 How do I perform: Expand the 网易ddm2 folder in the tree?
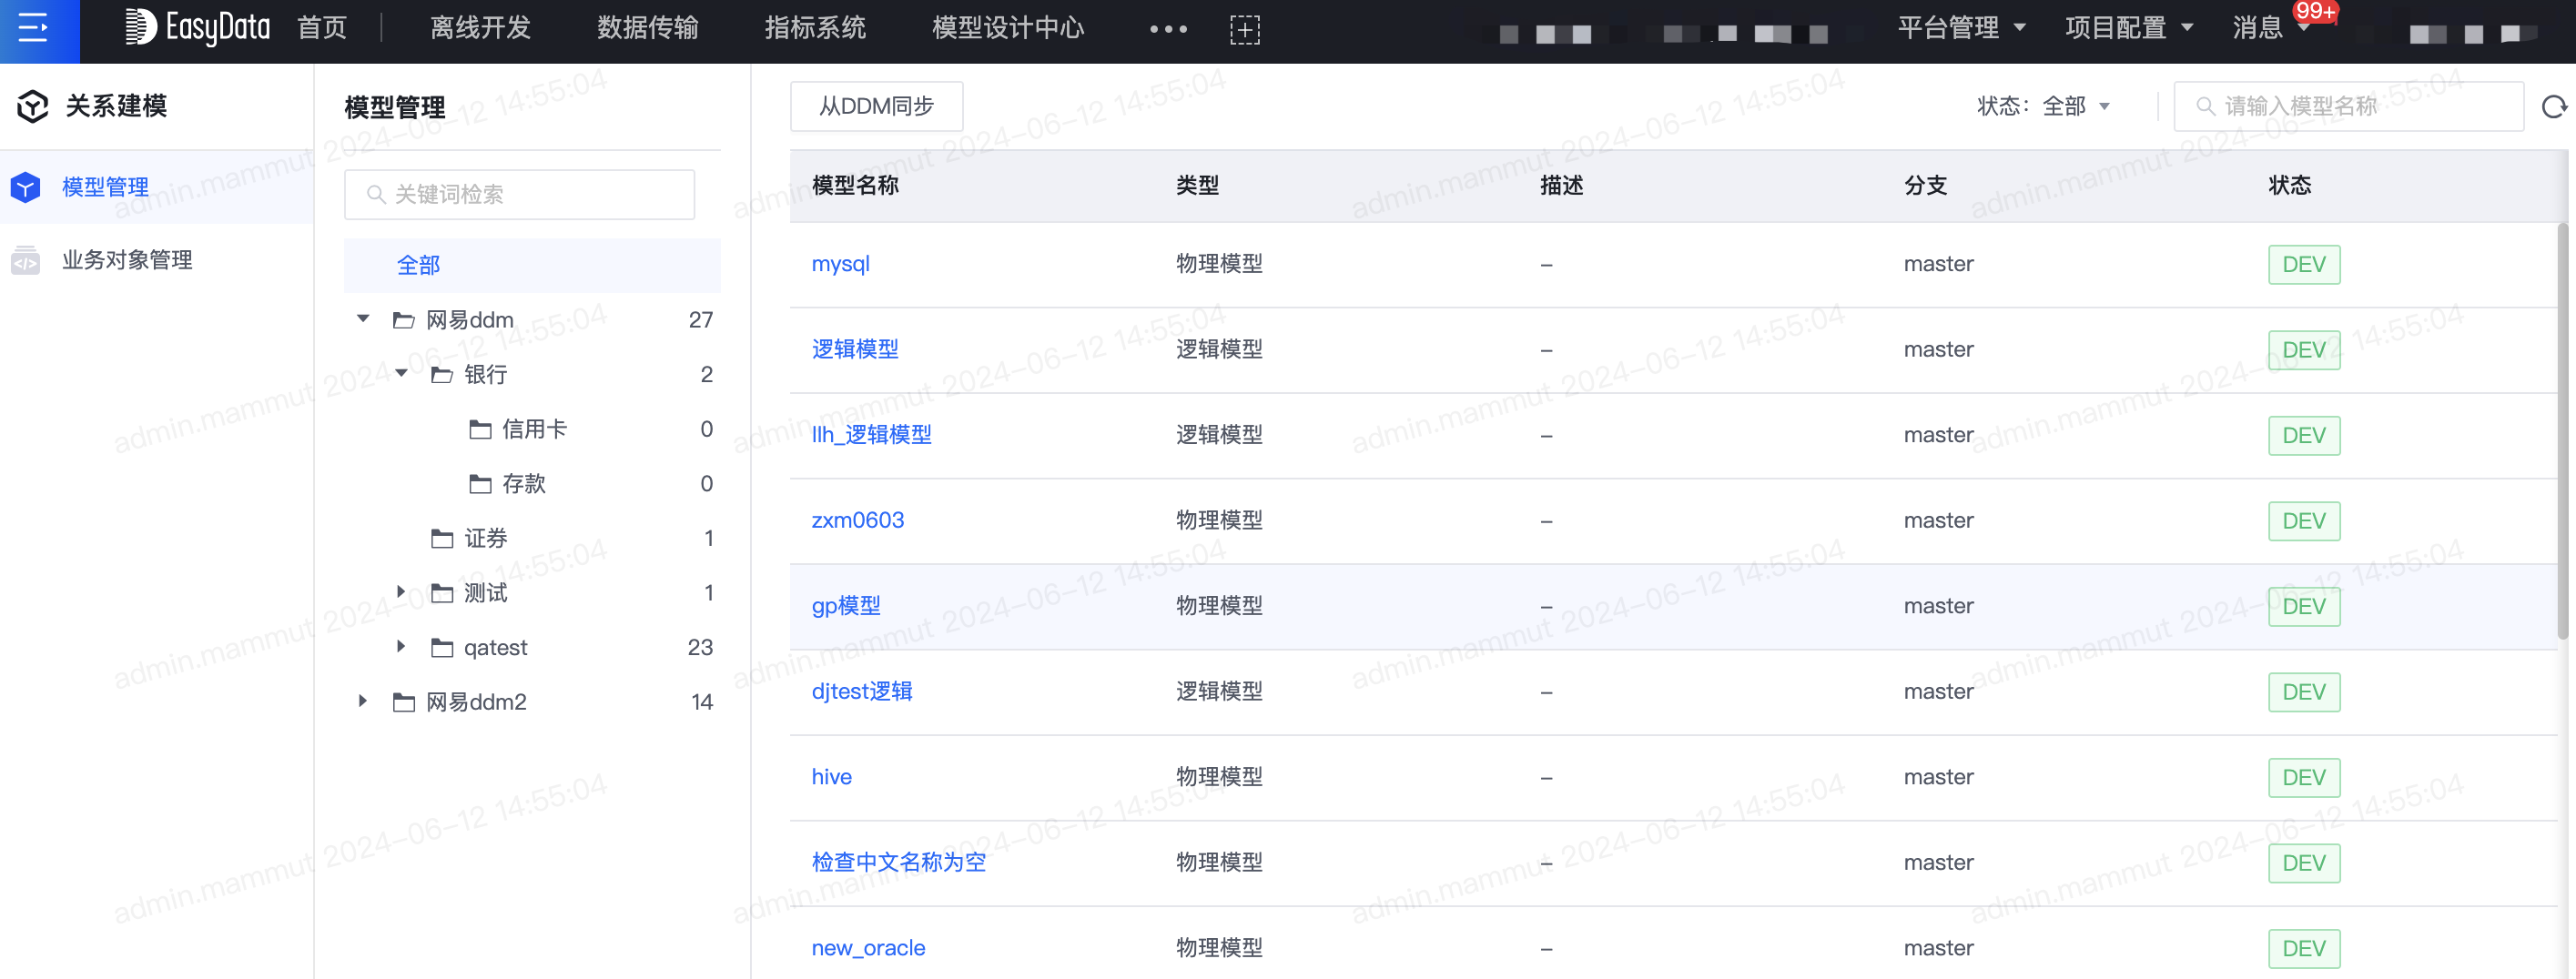point(363,701)
